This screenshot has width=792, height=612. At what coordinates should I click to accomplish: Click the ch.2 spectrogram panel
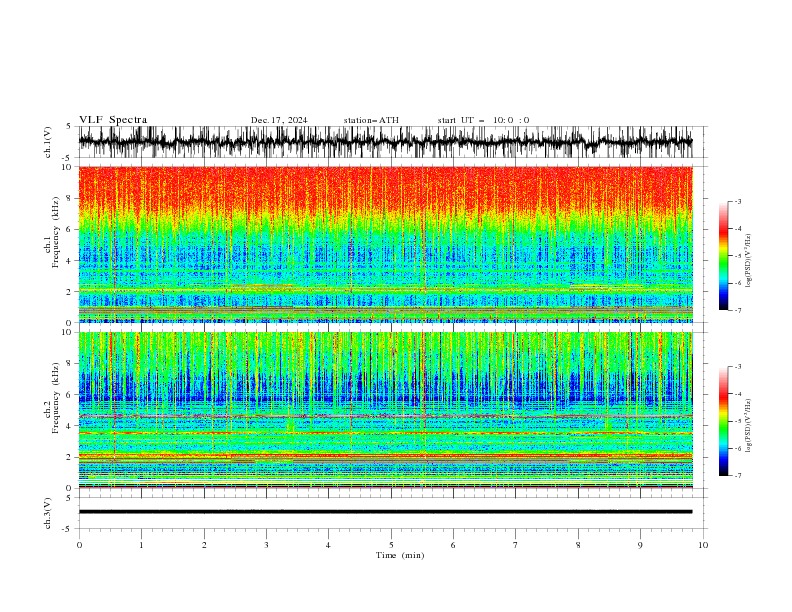click(385, 410)
